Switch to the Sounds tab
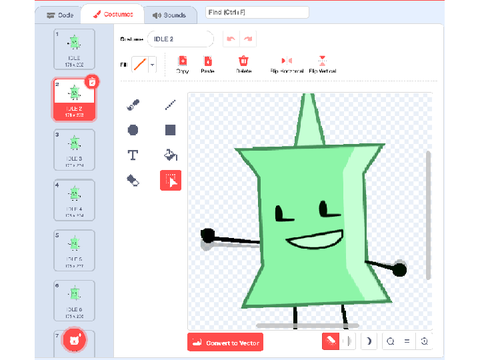The image size is (480, 360). tap(169, 15)
